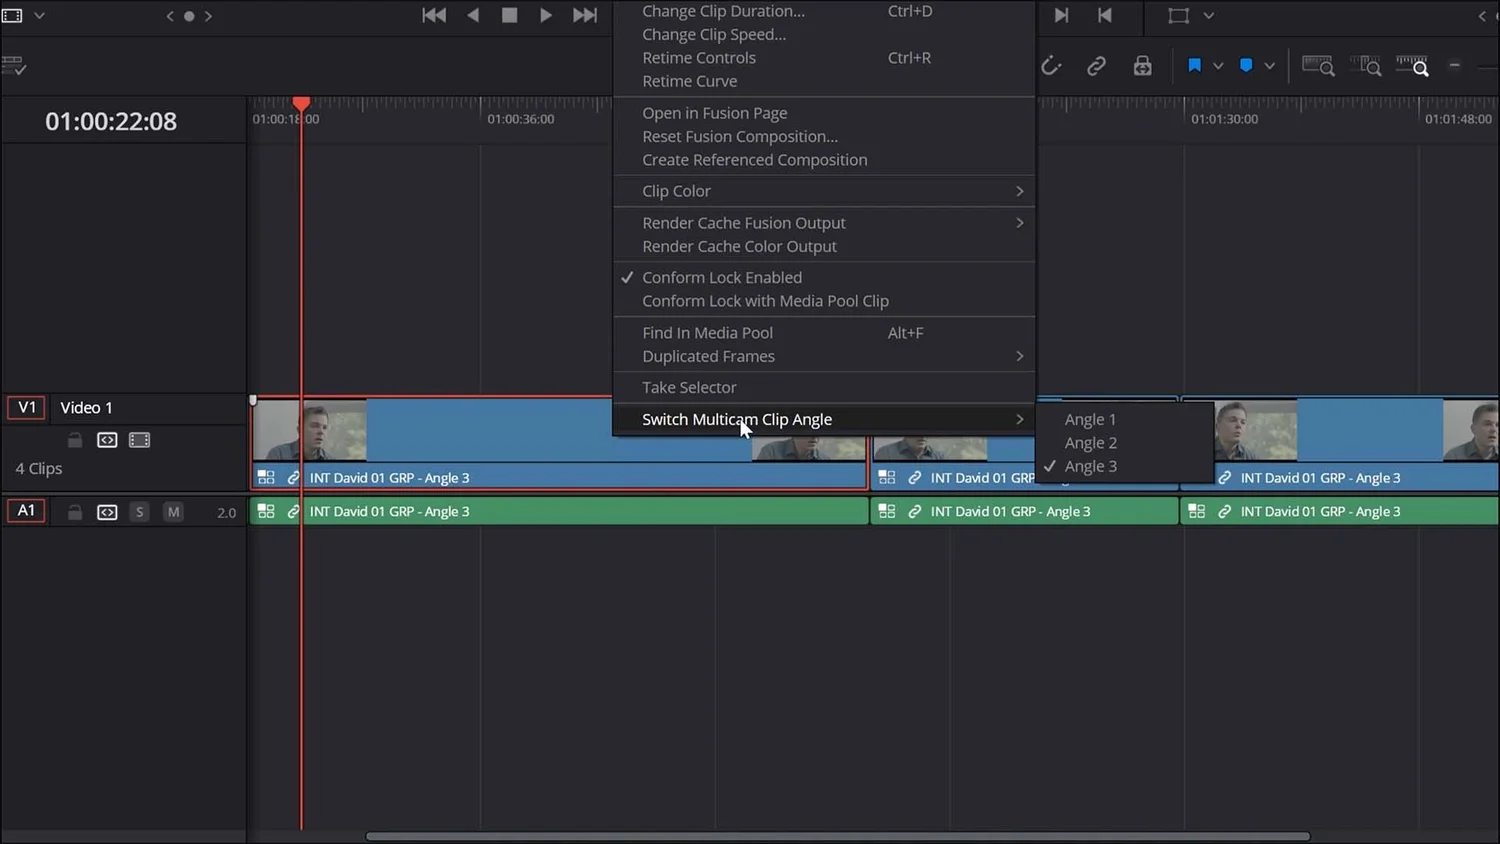Open the marker color dropdown arrow
This screenshot has height=844, width=1500.
click(1269, 65)
